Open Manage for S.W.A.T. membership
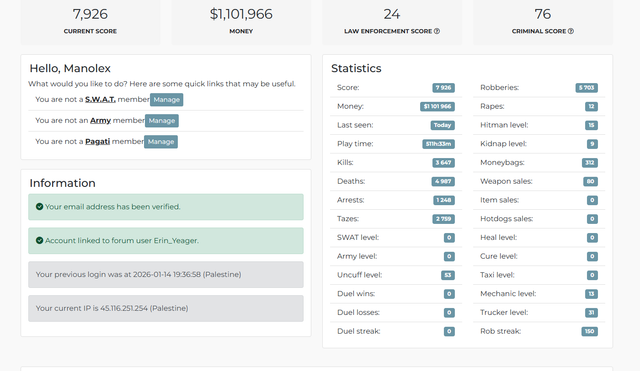This screenshot has width=640, height=371. [x=167, y=100]
